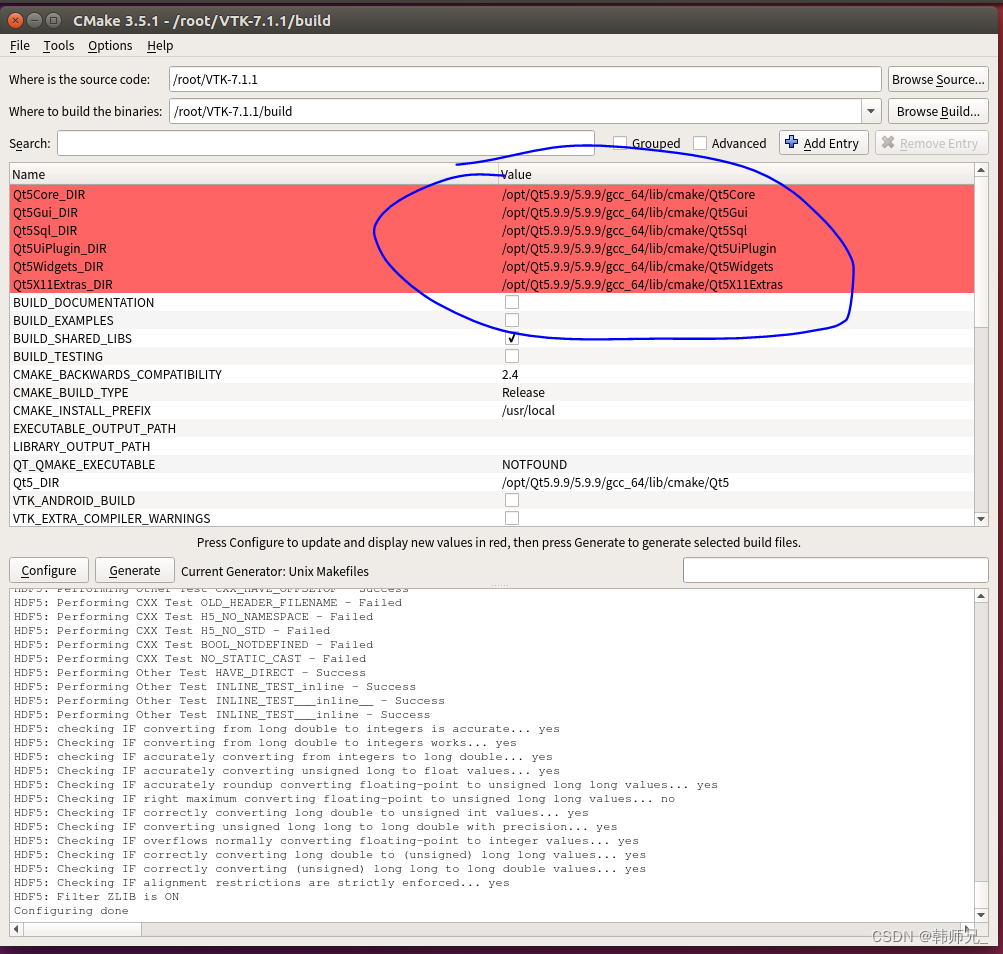Enable the Advanced checkbox
The image size is (1003, 954).
700,142
